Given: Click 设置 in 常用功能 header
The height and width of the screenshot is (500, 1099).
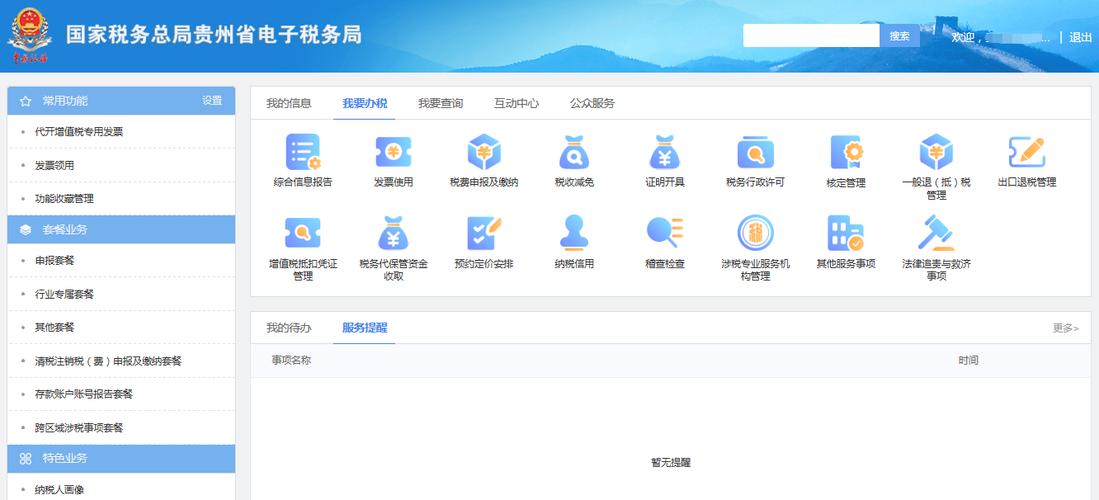Looking at the screenshot, I should 212,101.
